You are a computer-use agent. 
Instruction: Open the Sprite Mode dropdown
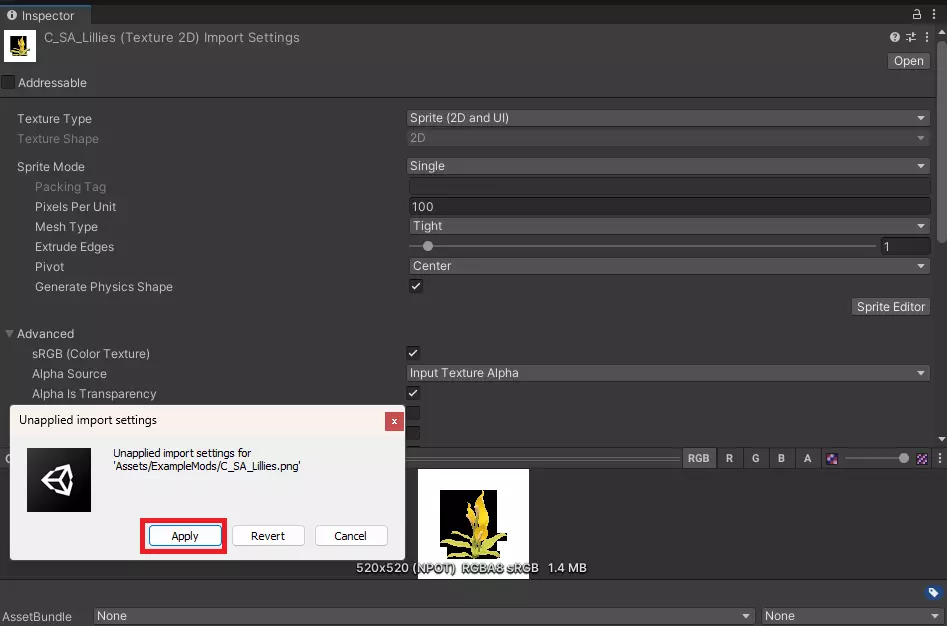click(x=668, y=165)
